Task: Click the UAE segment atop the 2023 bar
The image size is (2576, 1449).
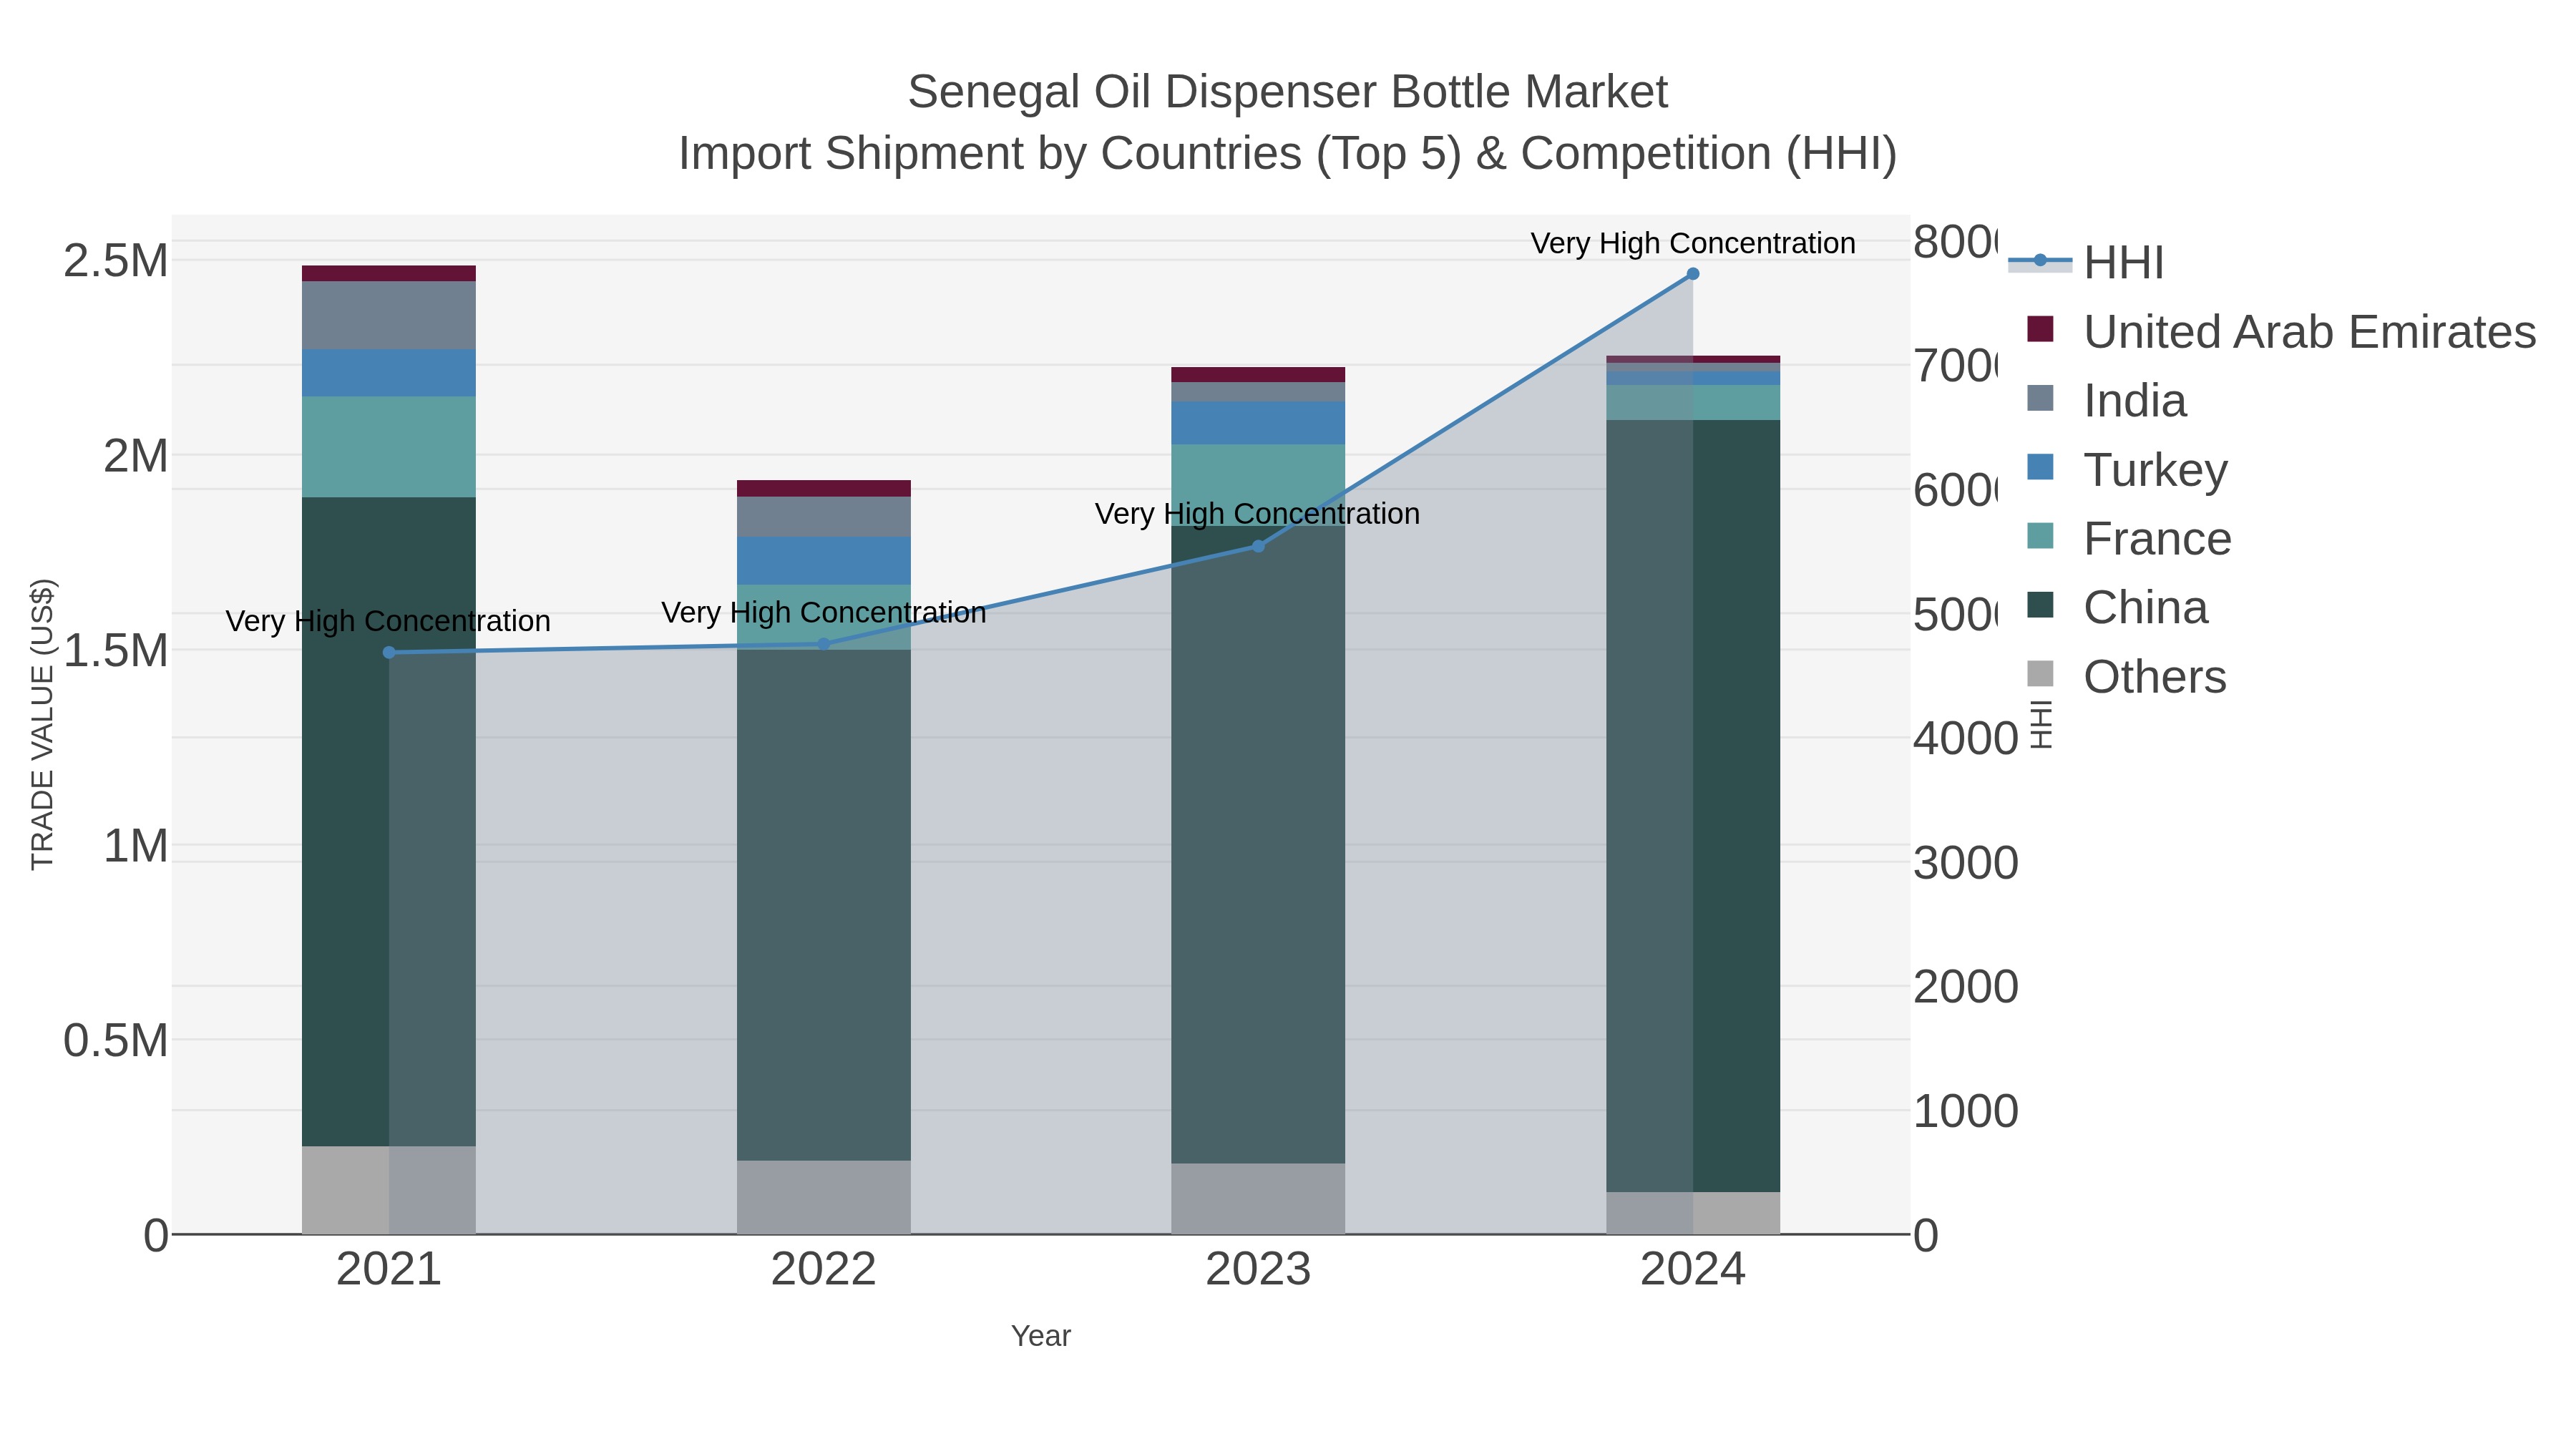Action: pyautogui.click(x=1258, y=375)
